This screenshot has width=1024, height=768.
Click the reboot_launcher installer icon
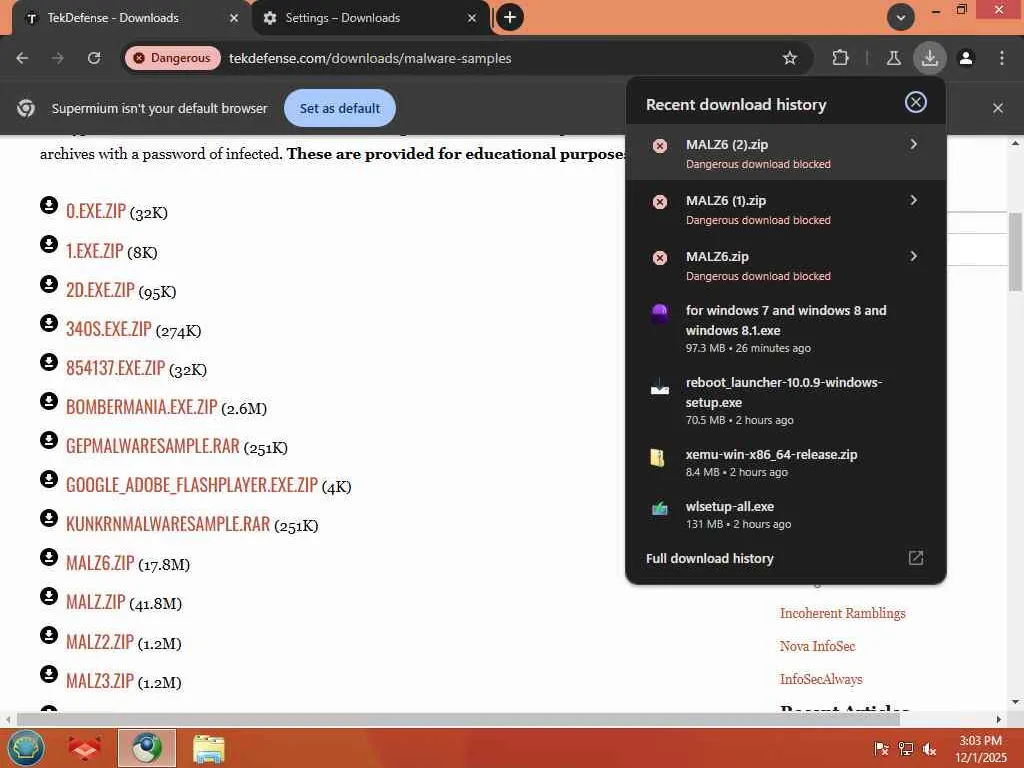pyautogui.click(x=660, y=387)
